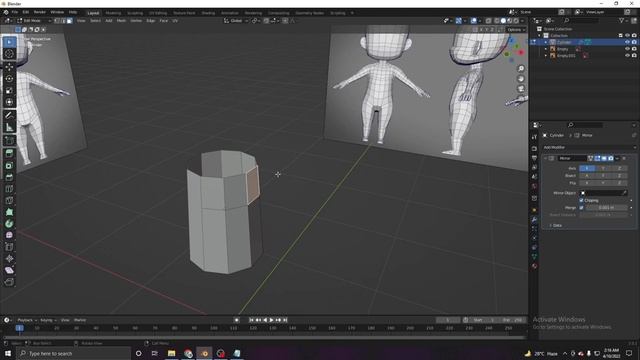The height and width of the screenshot is (360, 640).
Task: Toggle X-ray viewport display
Action: tap(489, 20)
